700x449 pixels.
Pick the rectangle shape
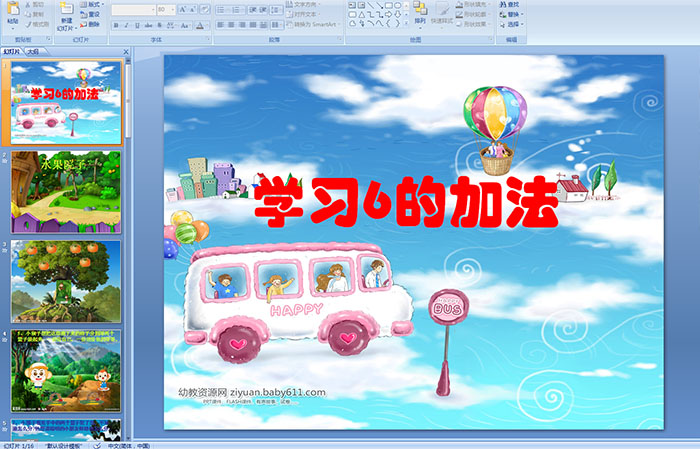[388, 5]
